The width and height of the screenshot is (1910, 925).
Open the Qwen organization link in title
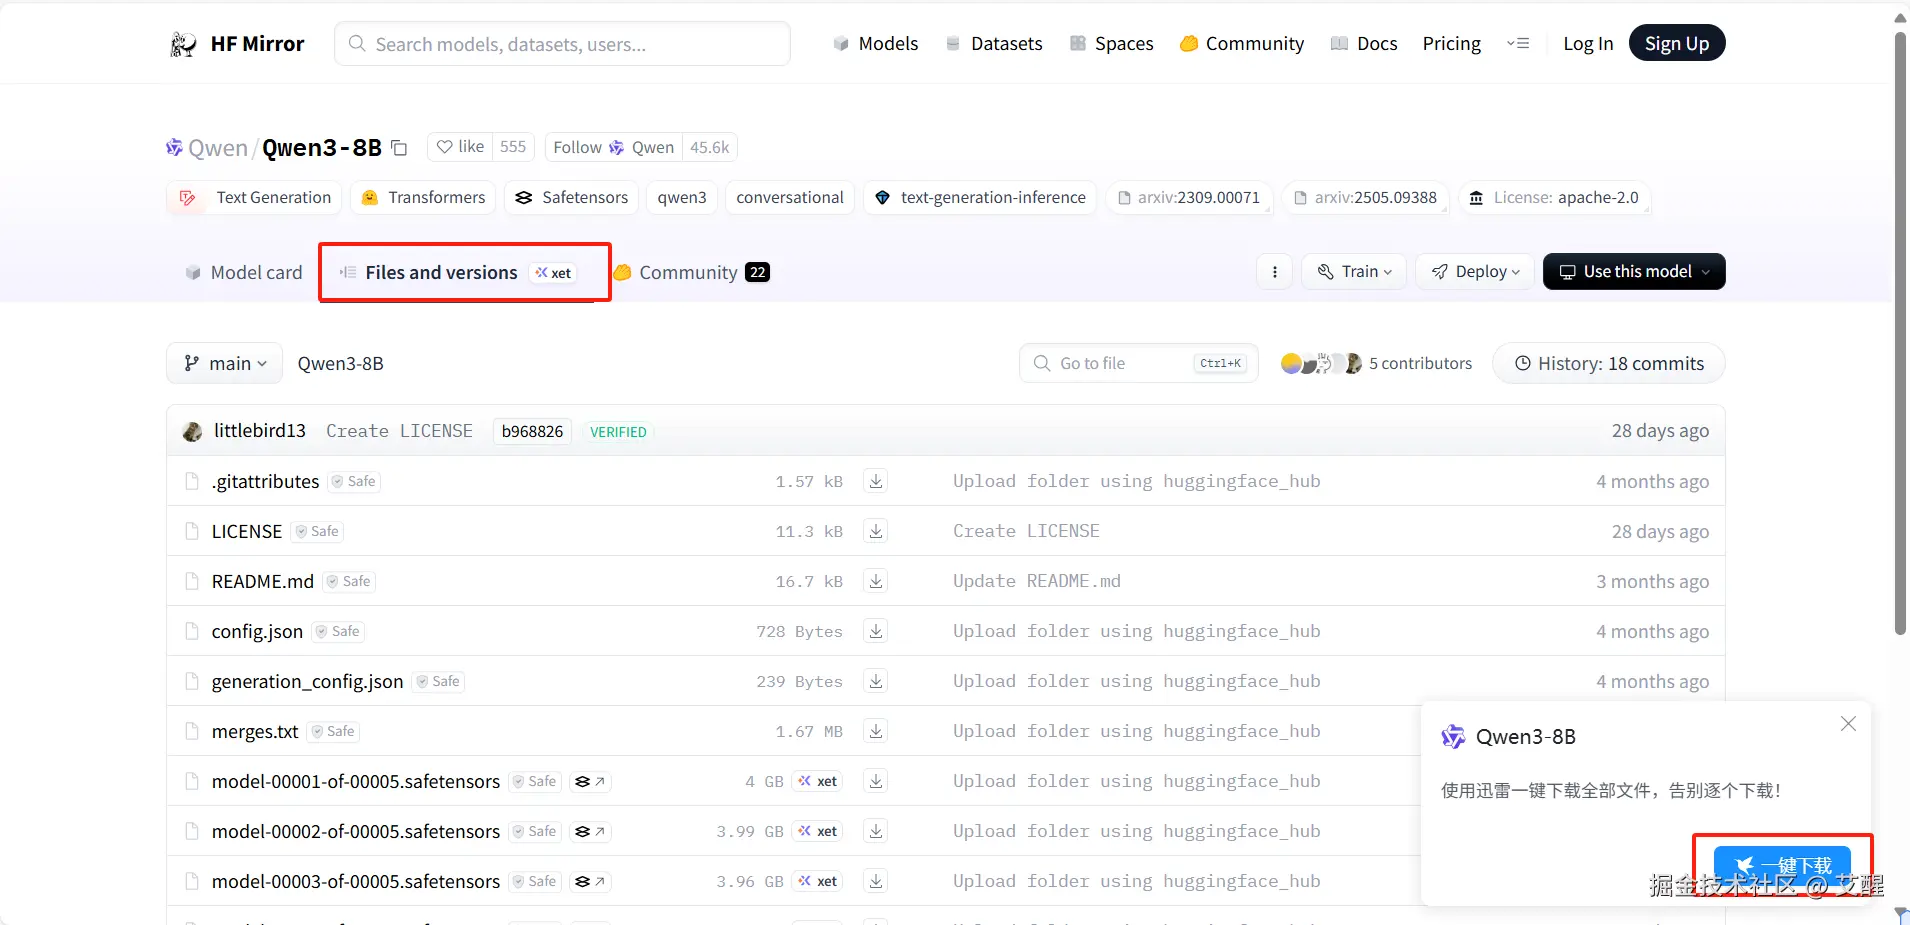(x=218, y=148)
